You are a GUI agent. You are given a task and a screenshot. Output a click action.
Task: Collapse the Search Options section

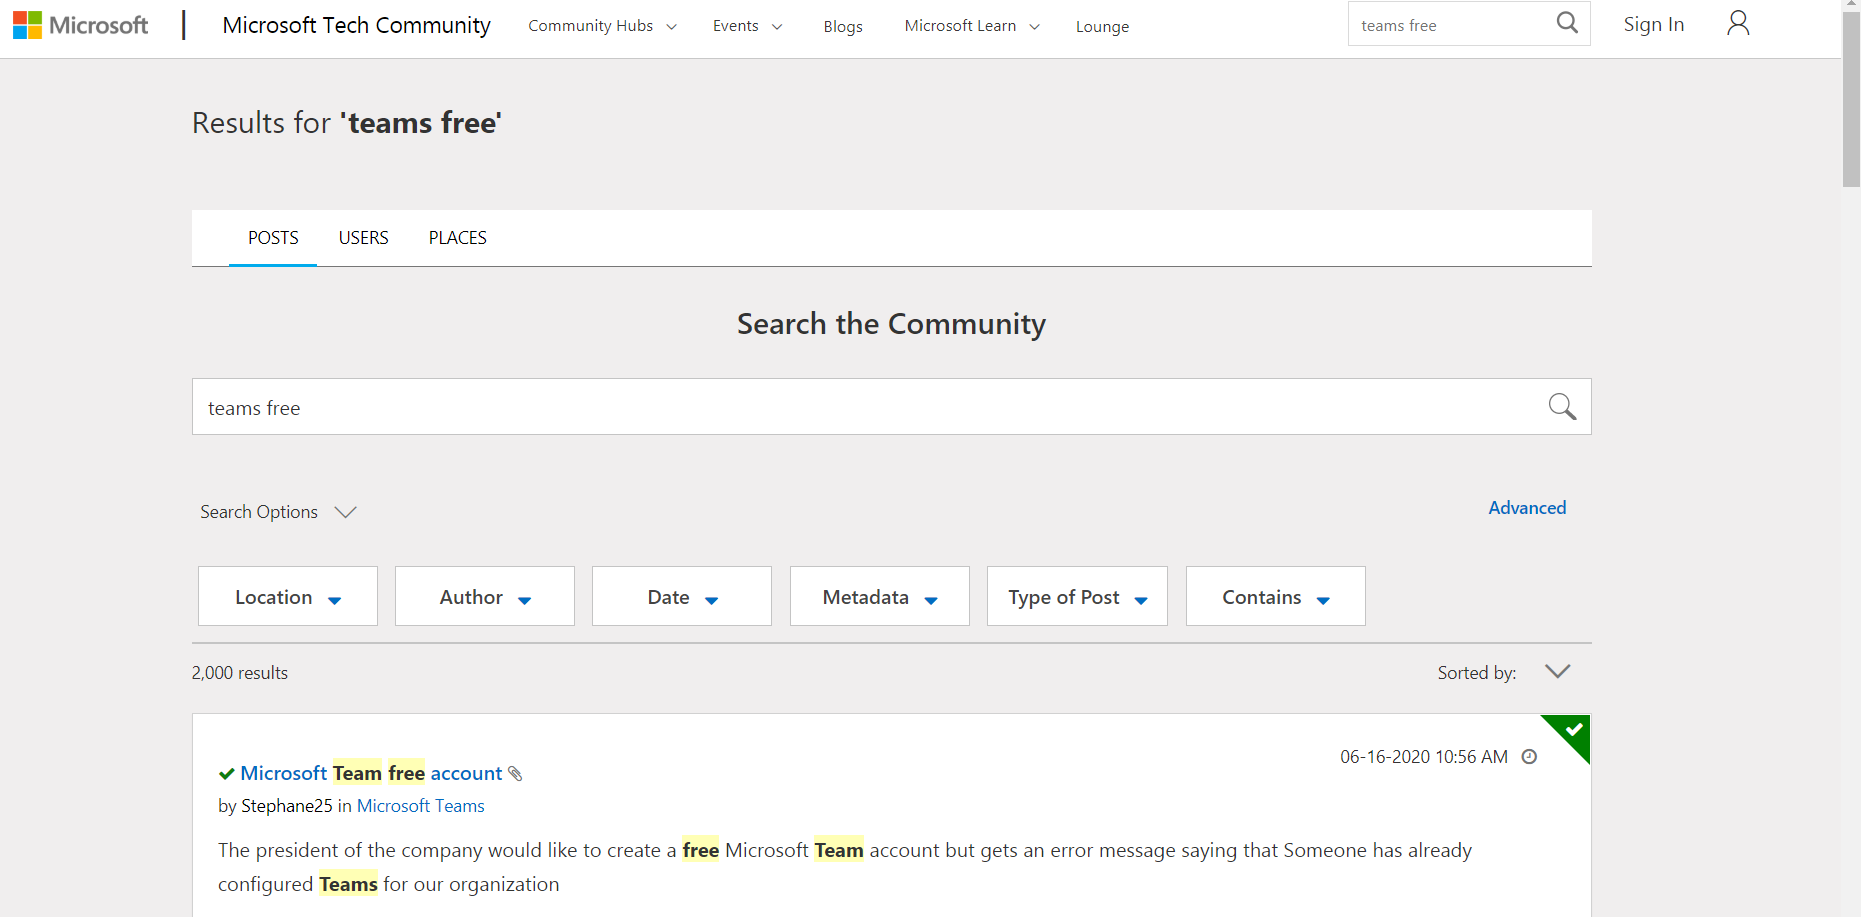(278, 512)
